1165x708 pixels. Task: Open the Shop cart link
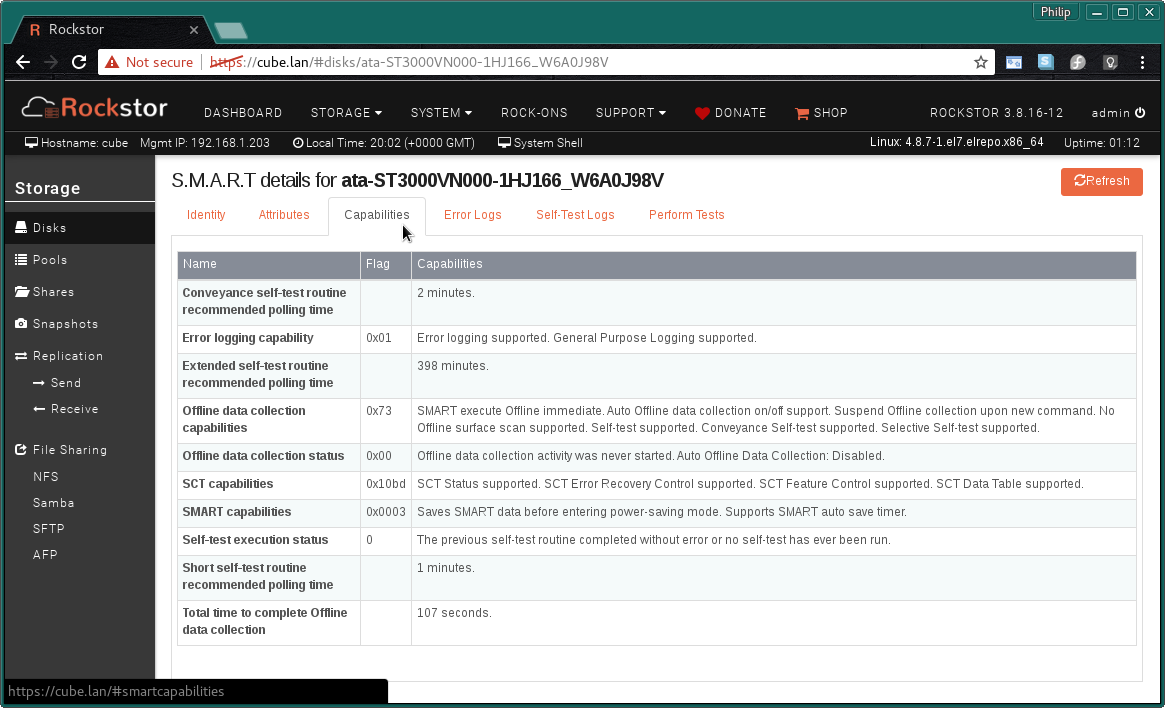821,113
